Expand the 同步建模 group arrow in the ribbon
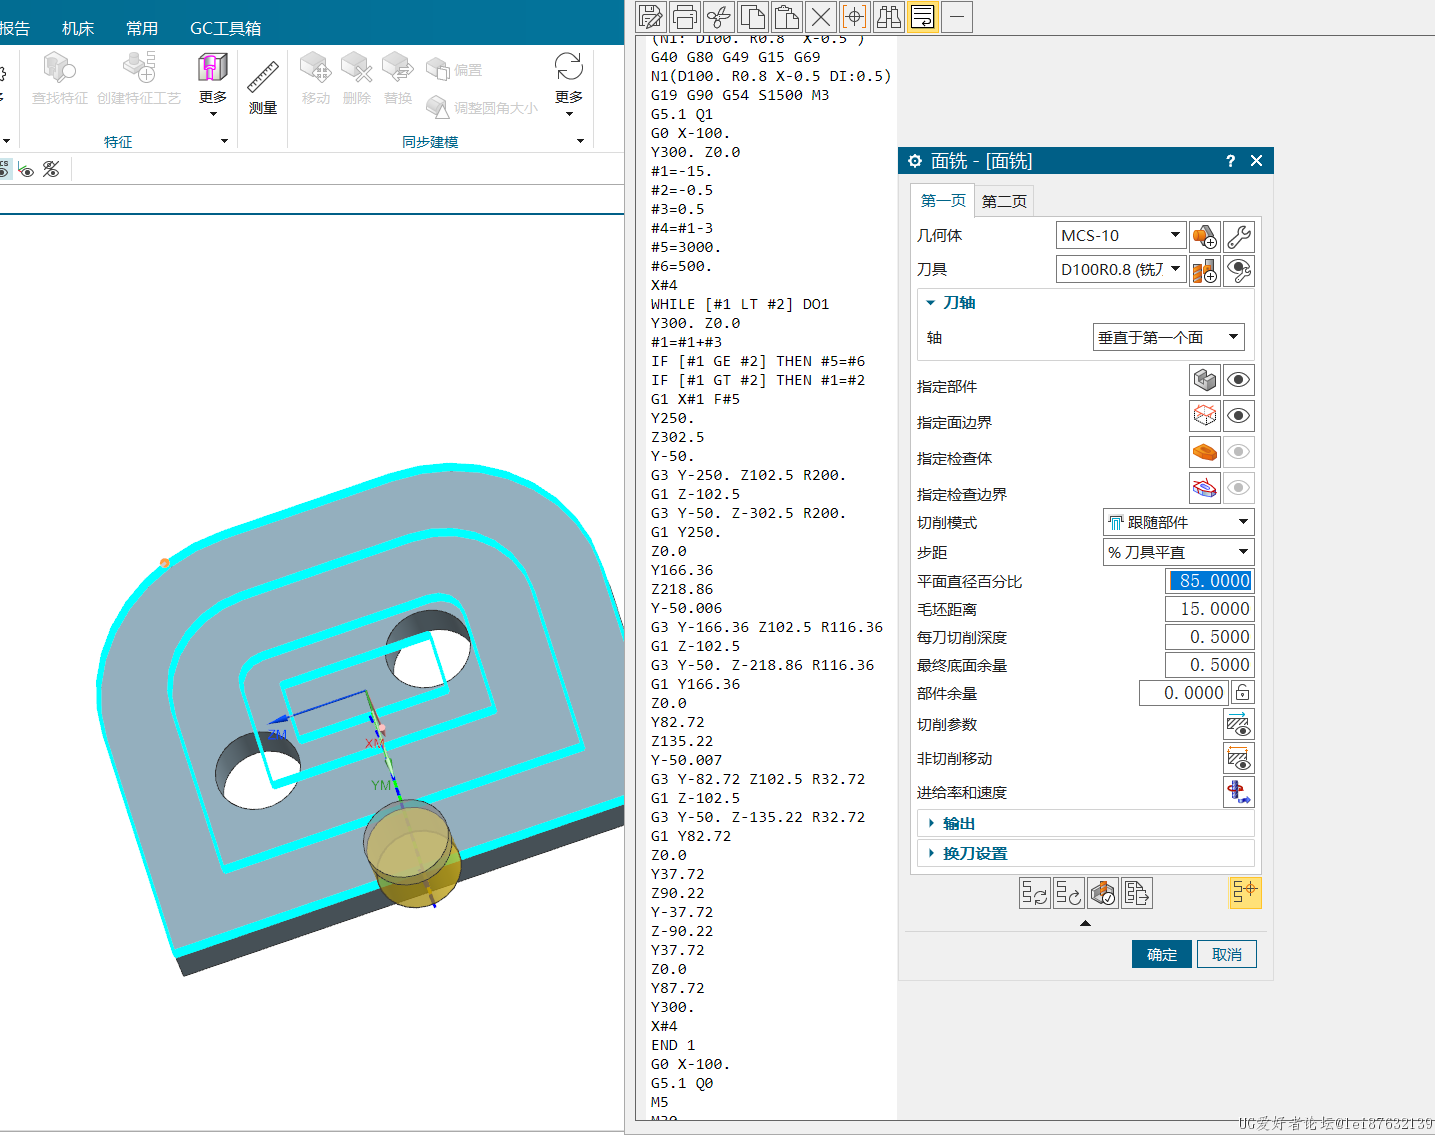This screenshot has height=1135, width=1435. (580, 141)
